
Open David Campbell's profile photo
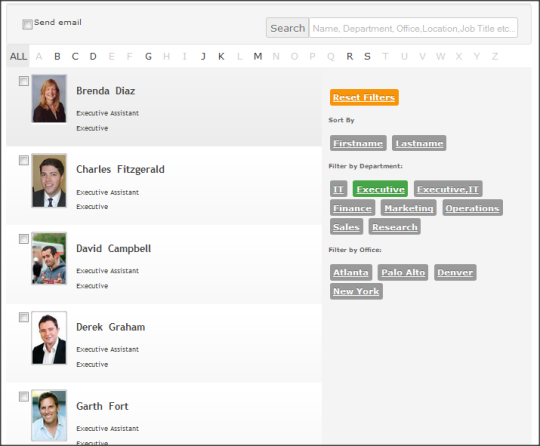coord(49,258)
